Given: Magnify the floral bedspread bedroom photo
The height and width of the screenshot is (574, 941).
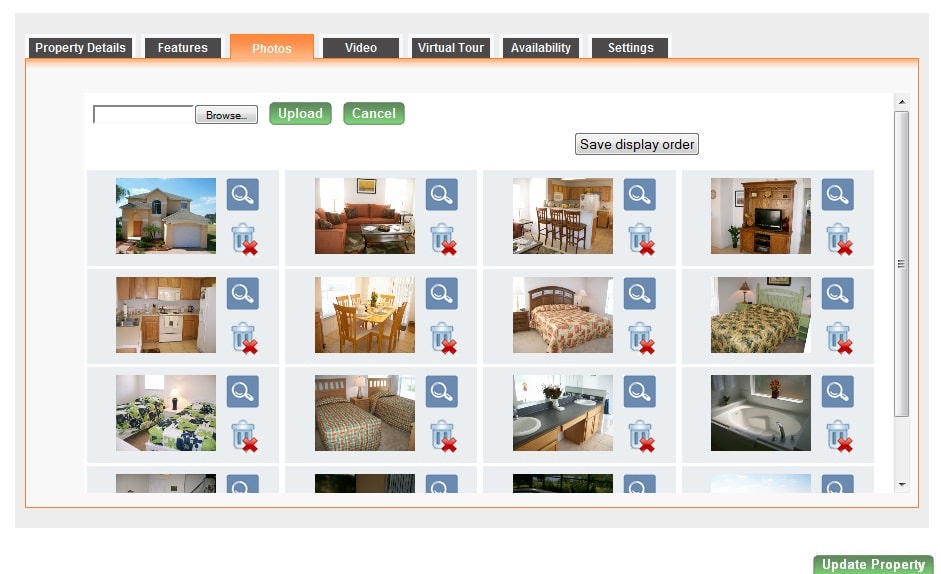Looking at the screenshot, I should (640, 293).
